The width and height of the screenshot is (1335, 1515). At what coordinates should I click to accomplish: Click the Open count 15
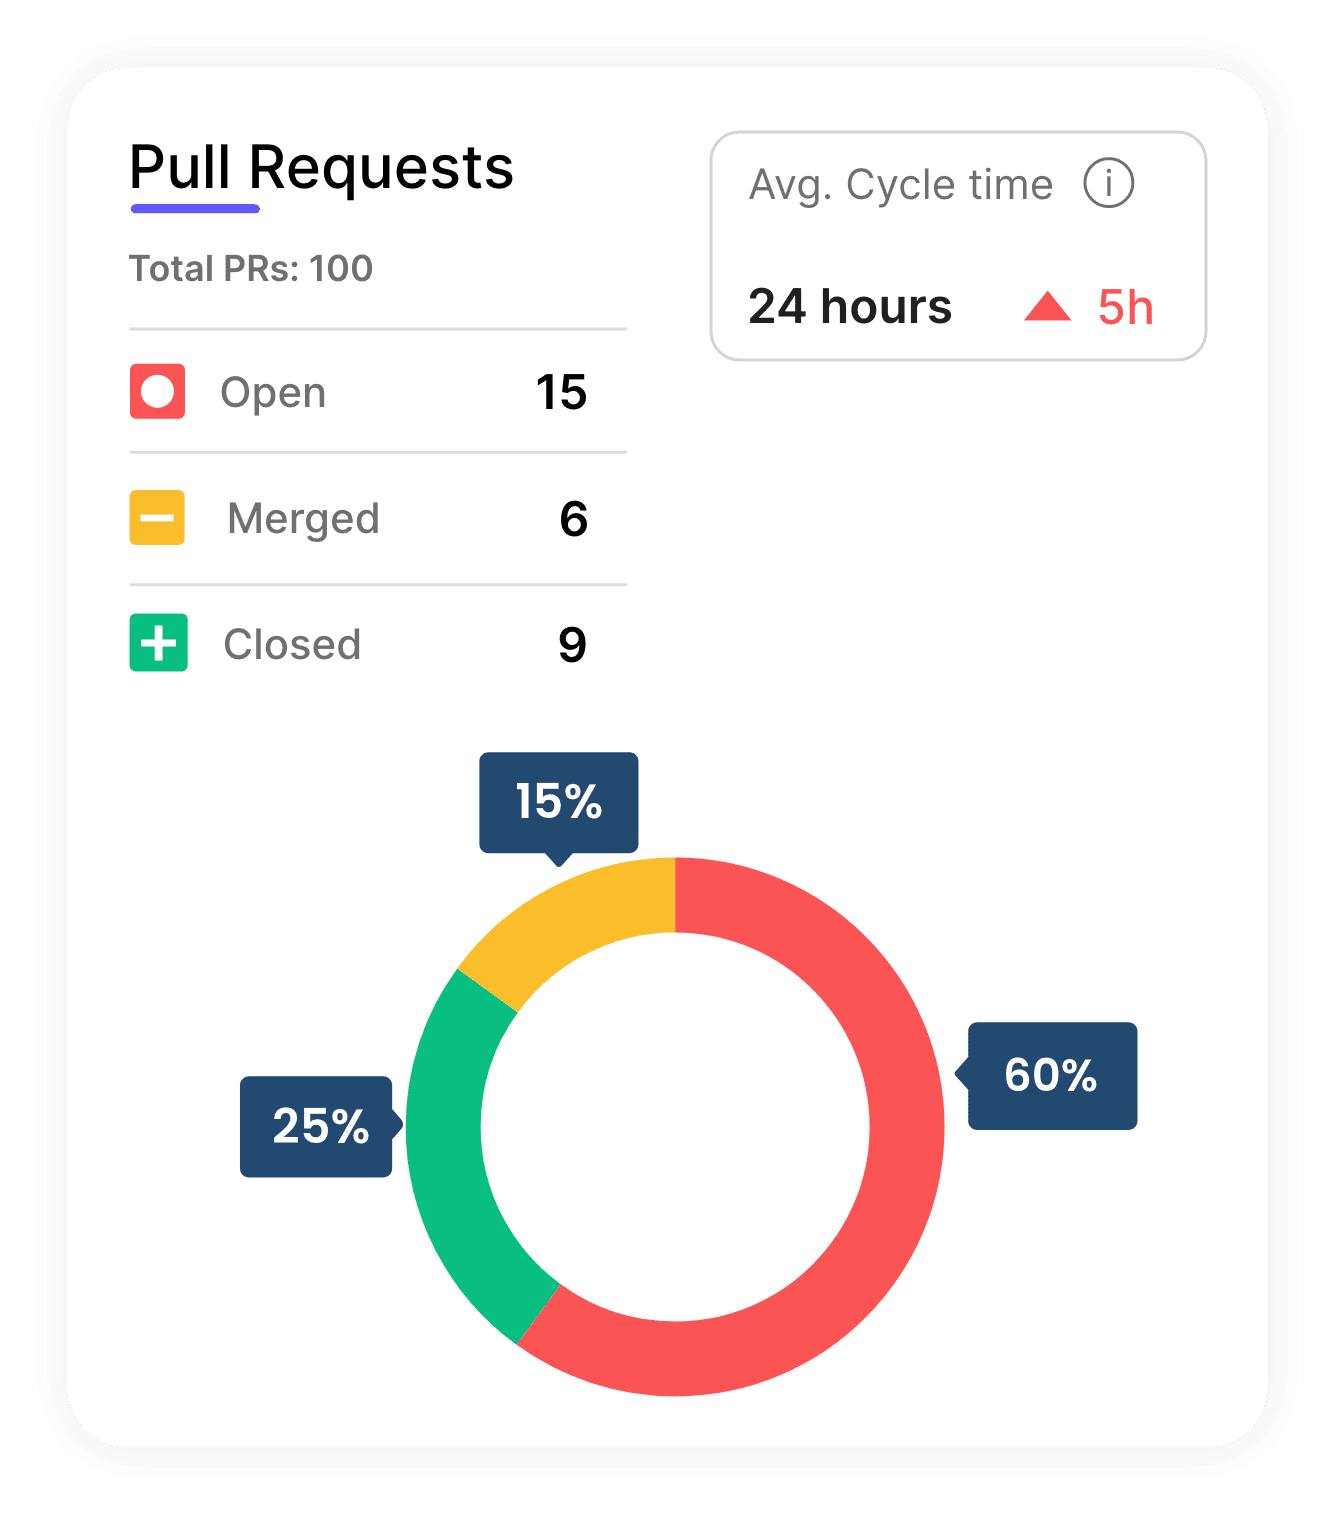click(x=561, y=392)
